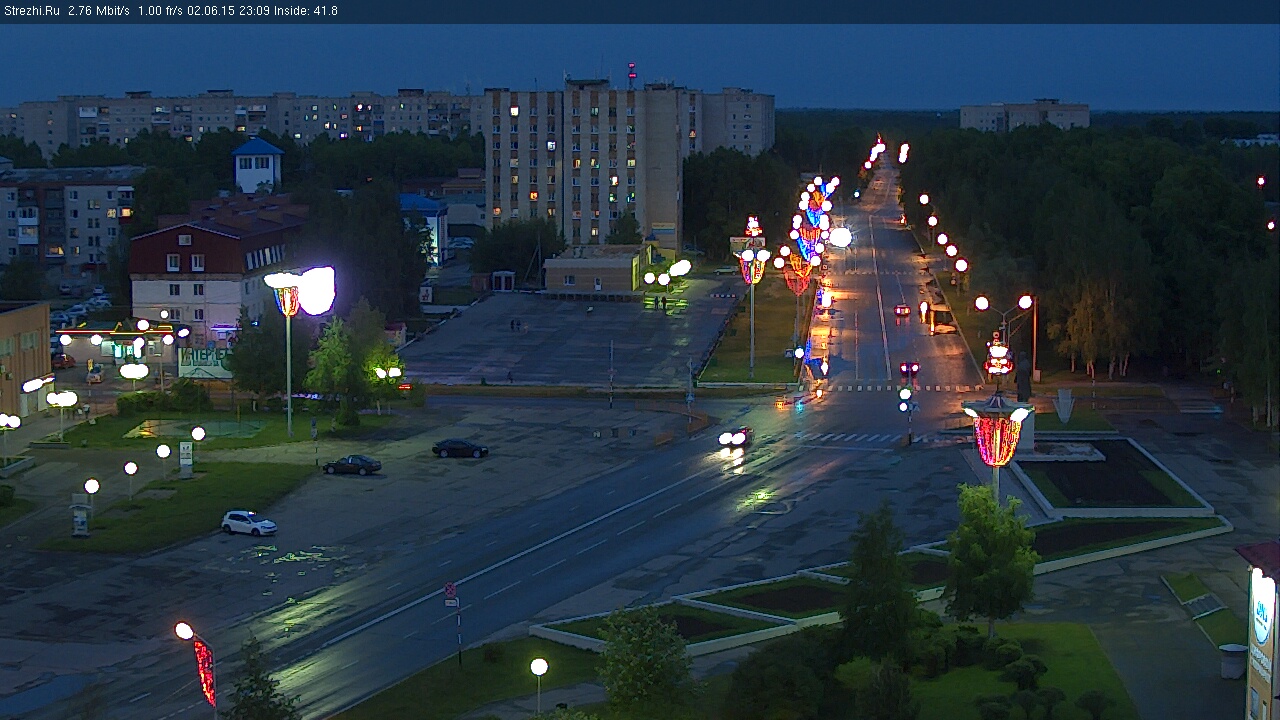Click the 23:09 time stamp

tap(253, 11)
